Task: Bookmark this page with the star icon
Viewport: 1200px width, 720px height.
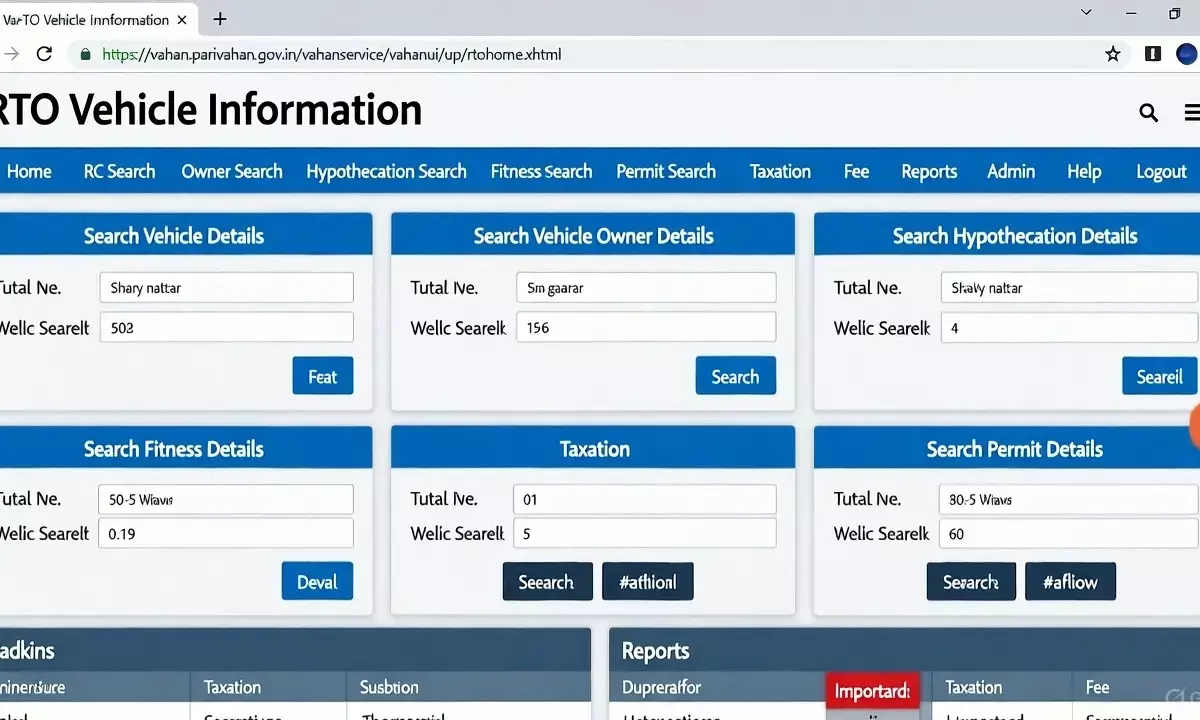Action: click(1112, 54)
